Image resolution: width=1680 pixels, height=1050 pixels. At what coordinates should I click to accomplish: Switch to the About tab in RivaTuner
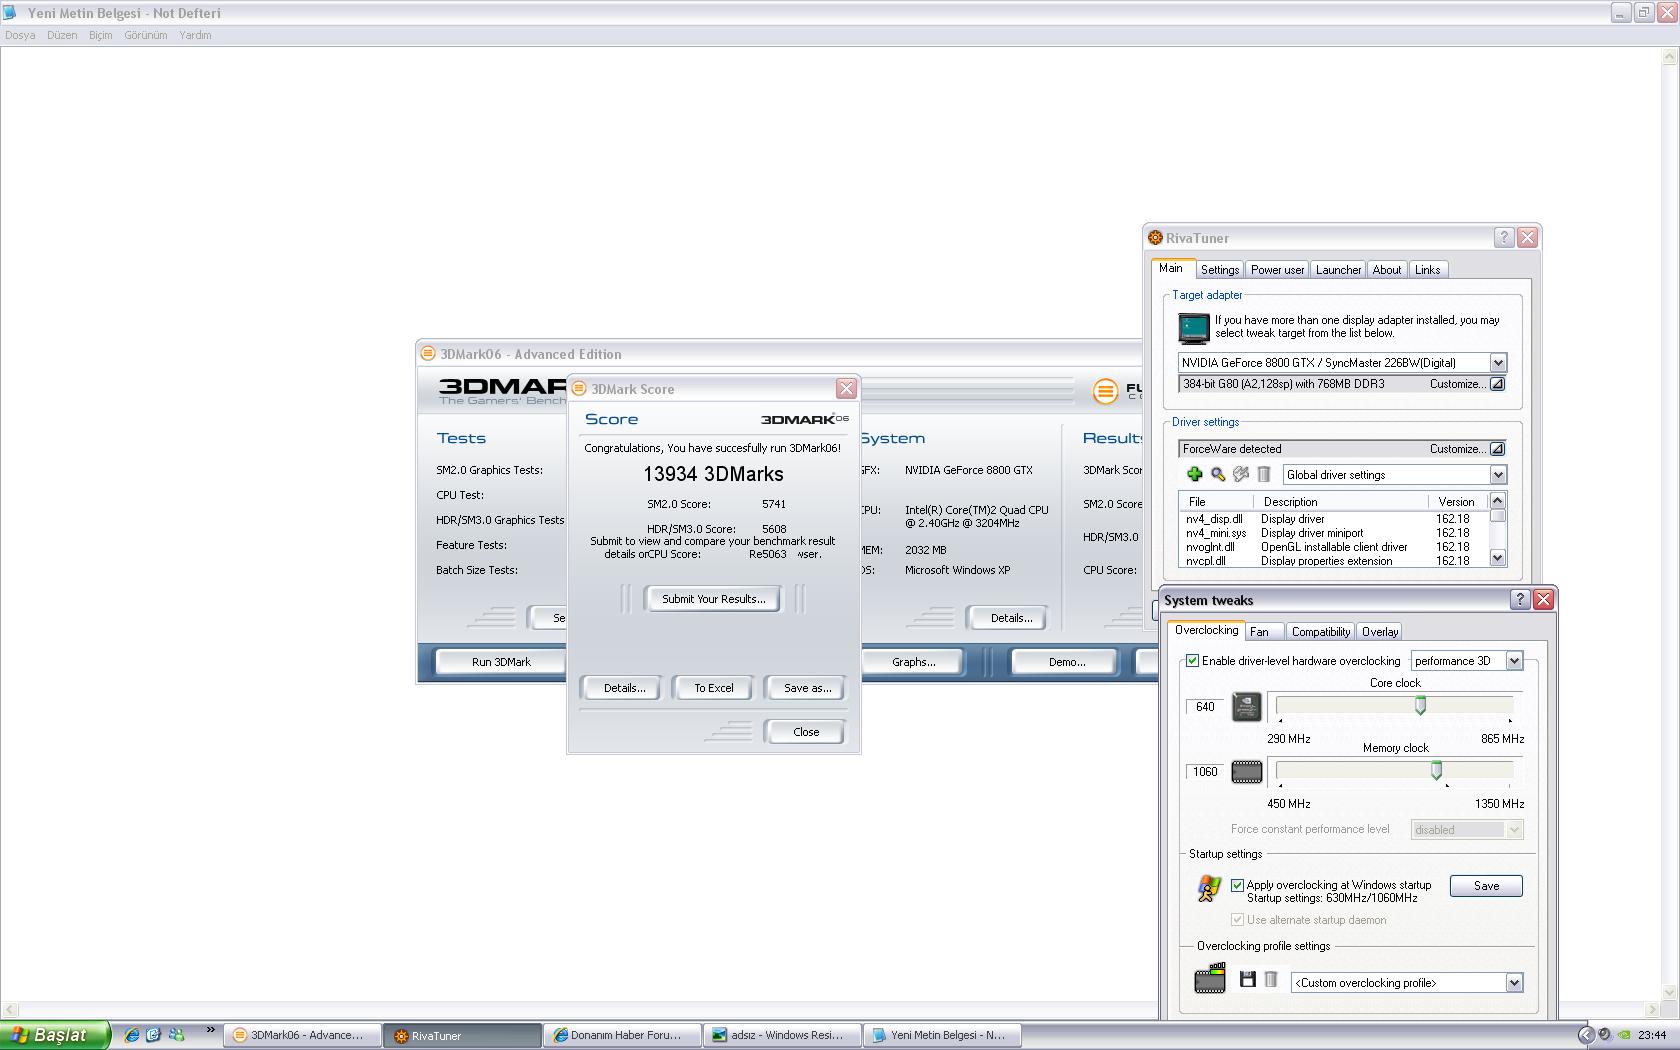coord(1387,270)
